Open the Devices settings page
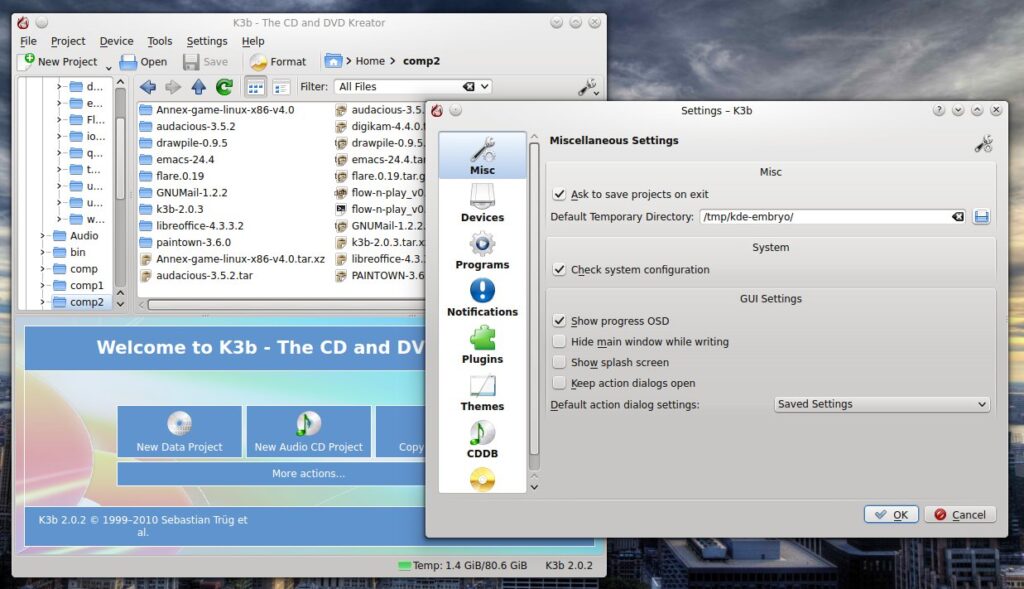Viewport: 1024px width, 589px height. tap(483, 203)
